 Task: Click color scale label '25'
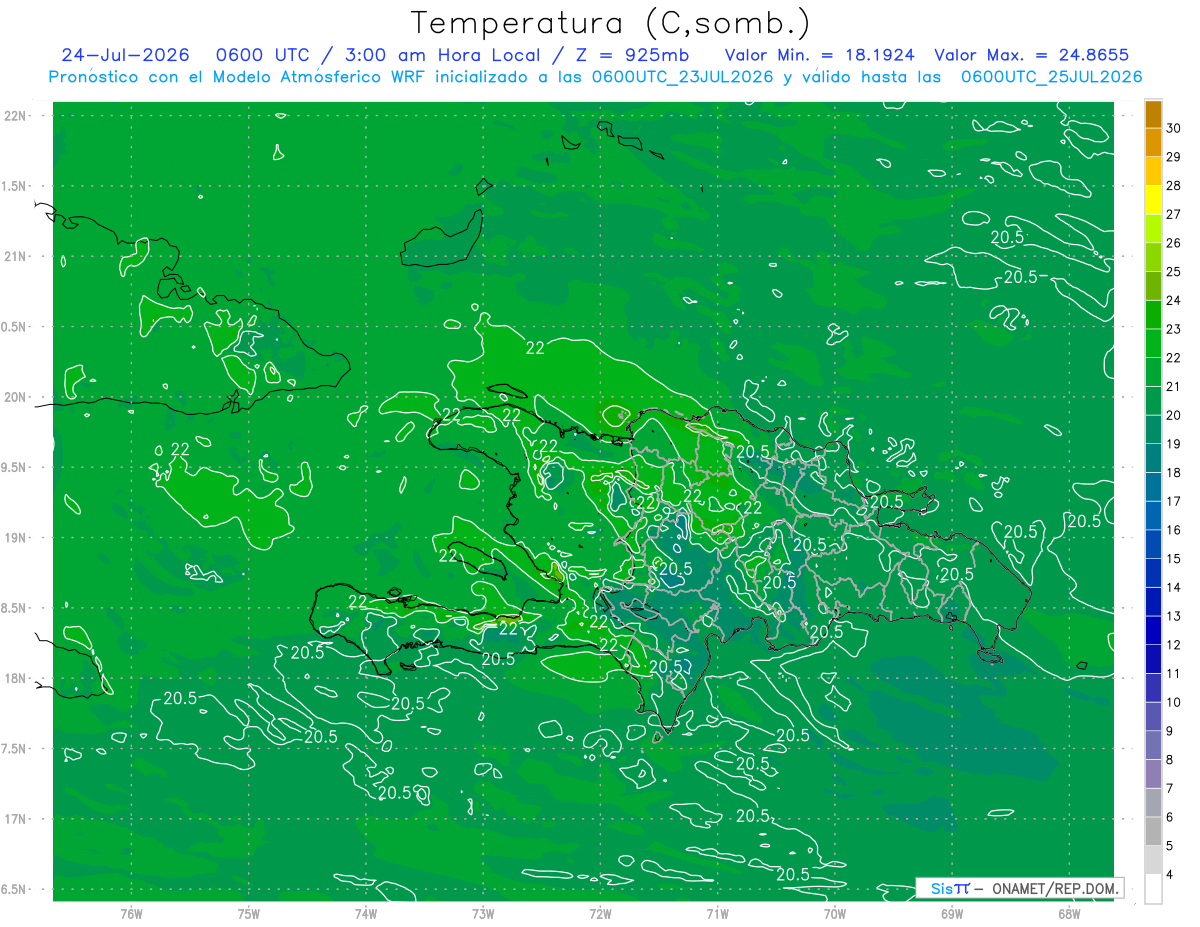coord(1174,272)
